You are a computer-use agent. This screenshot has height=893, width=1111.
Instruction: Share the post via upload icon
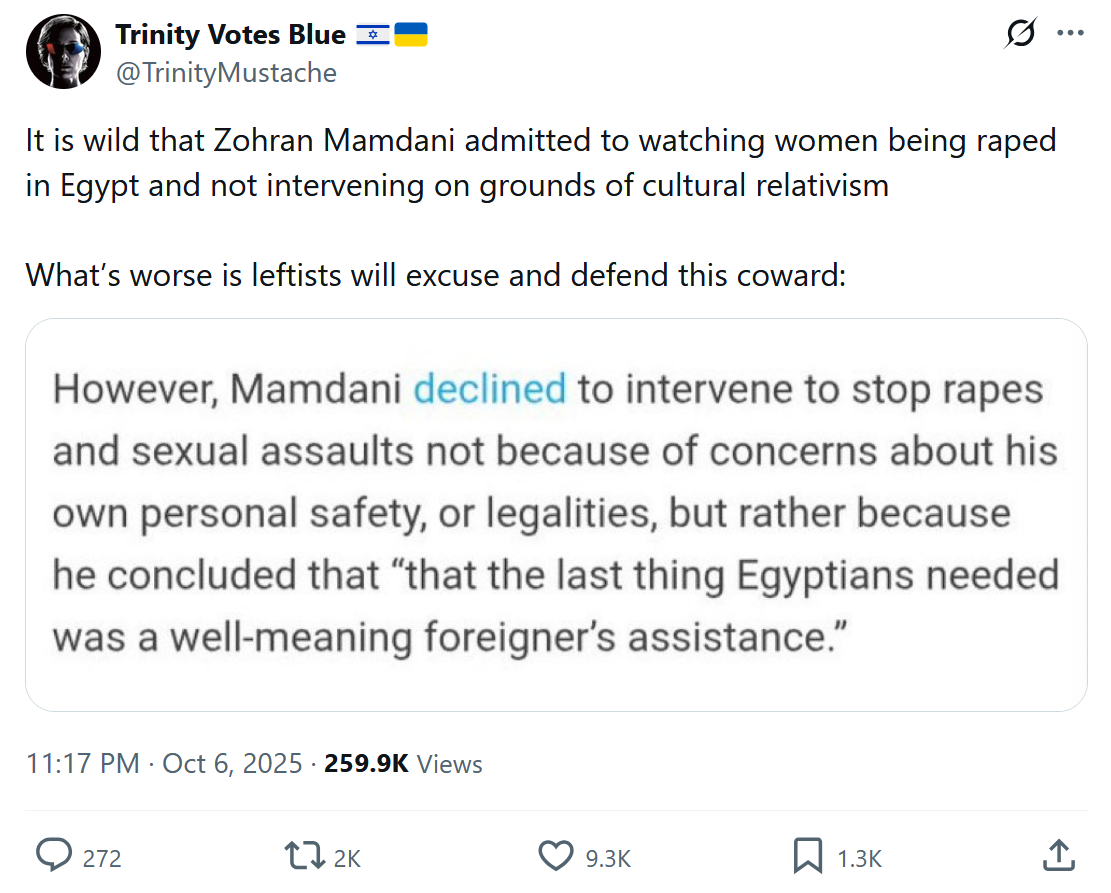tap(1057, 855)
